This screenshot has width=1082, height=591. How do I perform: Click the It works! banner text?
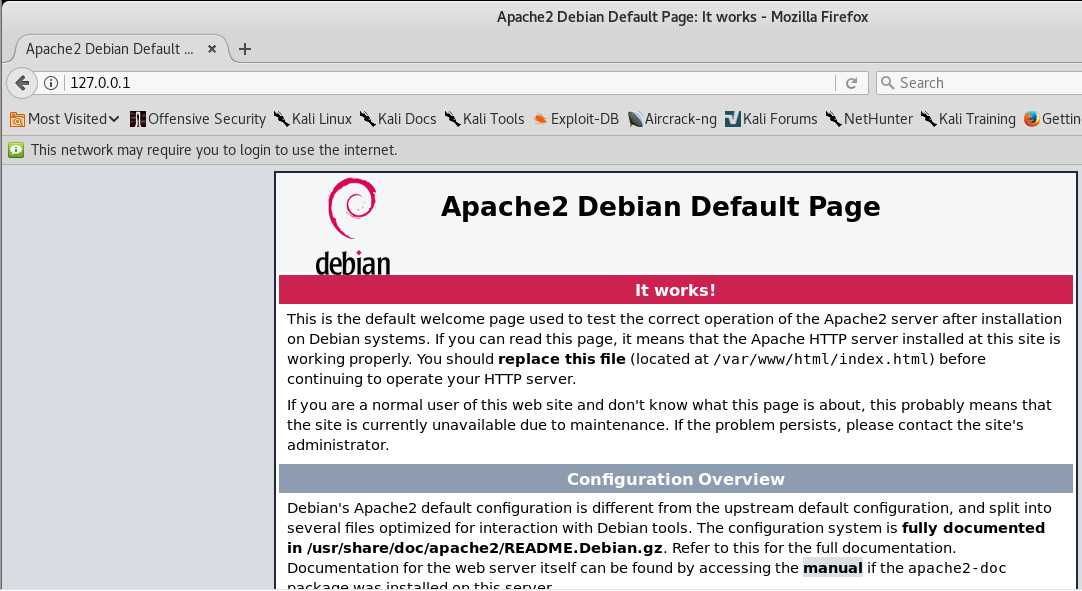(675, 290)
